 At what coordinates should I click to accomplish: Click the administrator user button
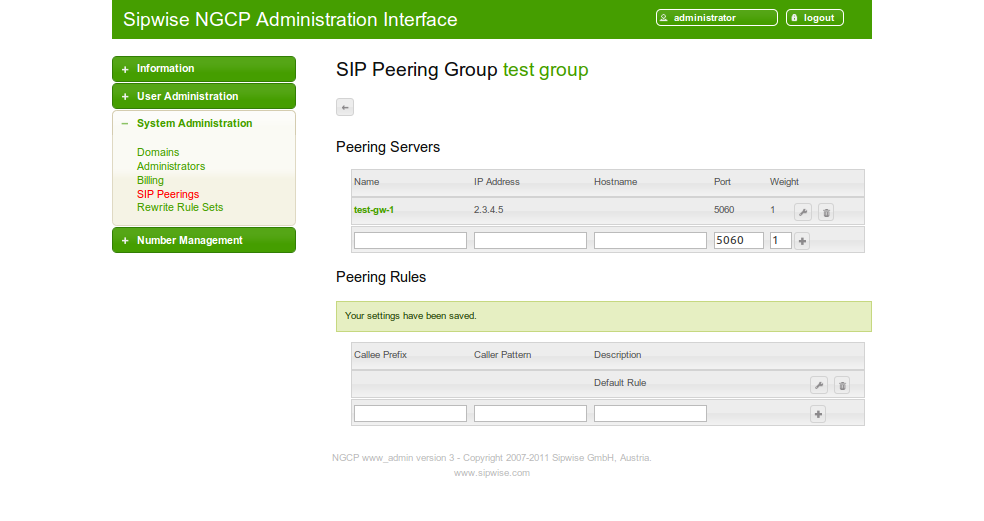click(x=717, y=18)
